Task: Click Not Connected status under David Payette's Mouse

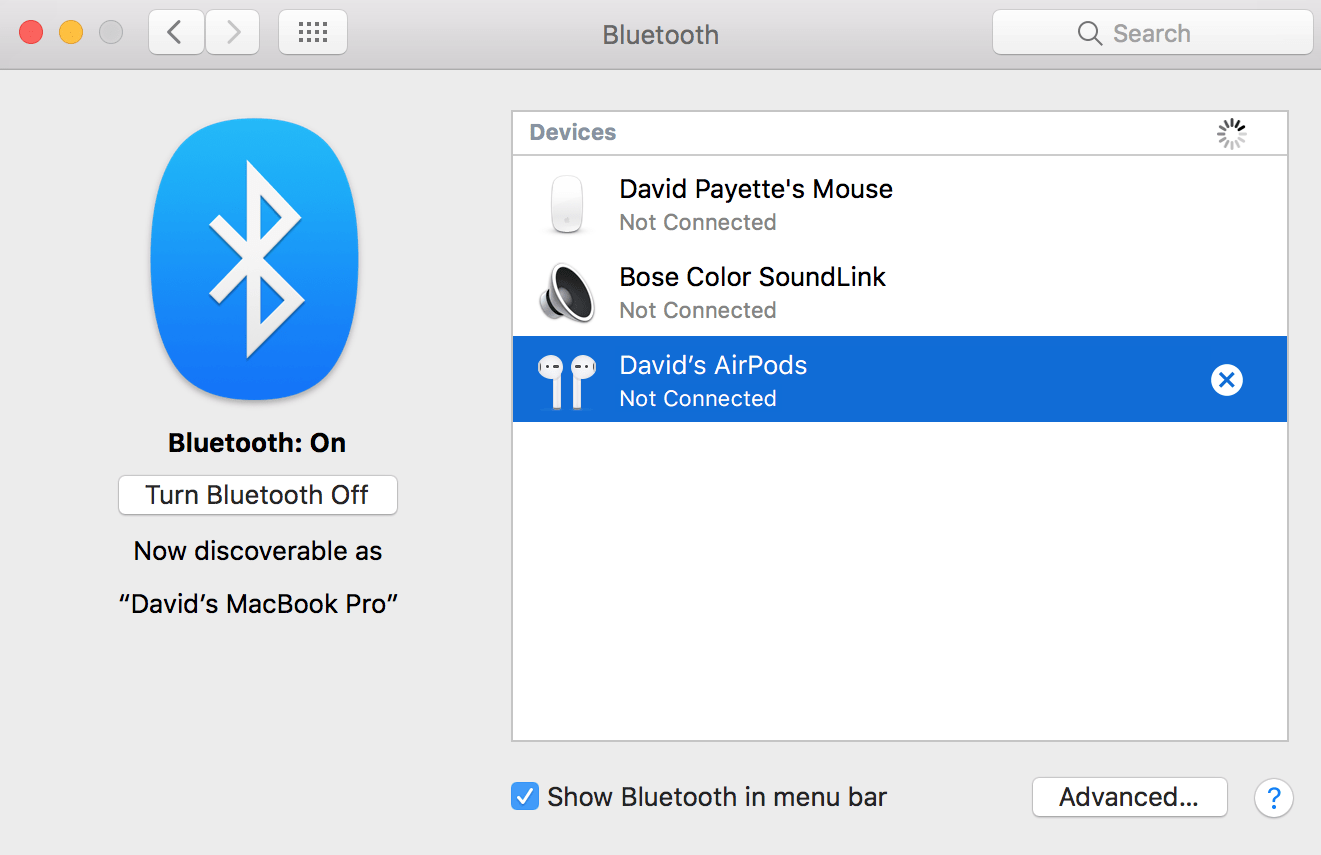Action: [698, 222]
